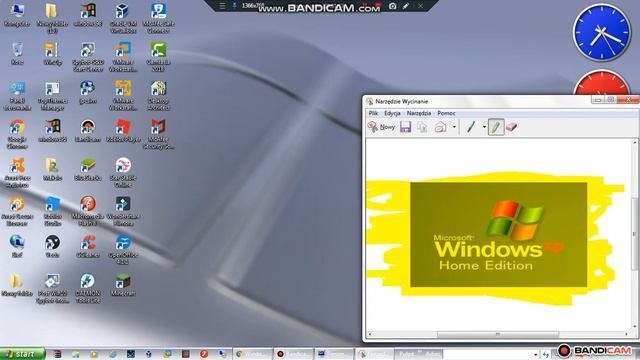Toggle the yellow Highlighter tool

[496, 127]
